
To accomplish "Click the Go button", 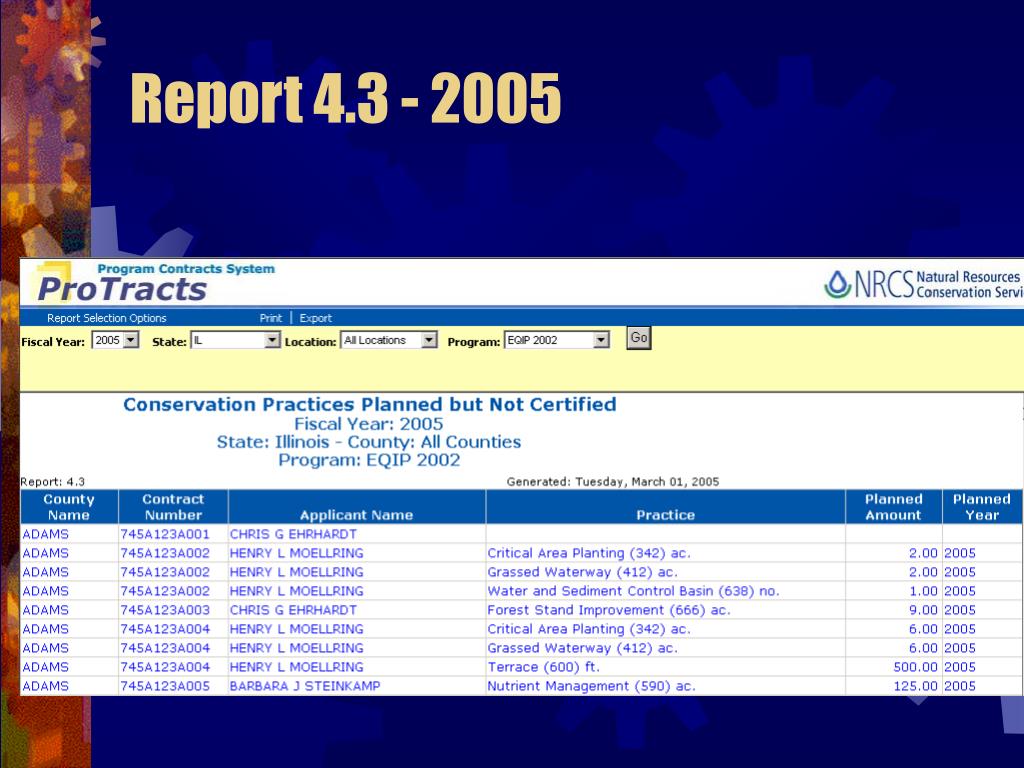I will 639,338.
